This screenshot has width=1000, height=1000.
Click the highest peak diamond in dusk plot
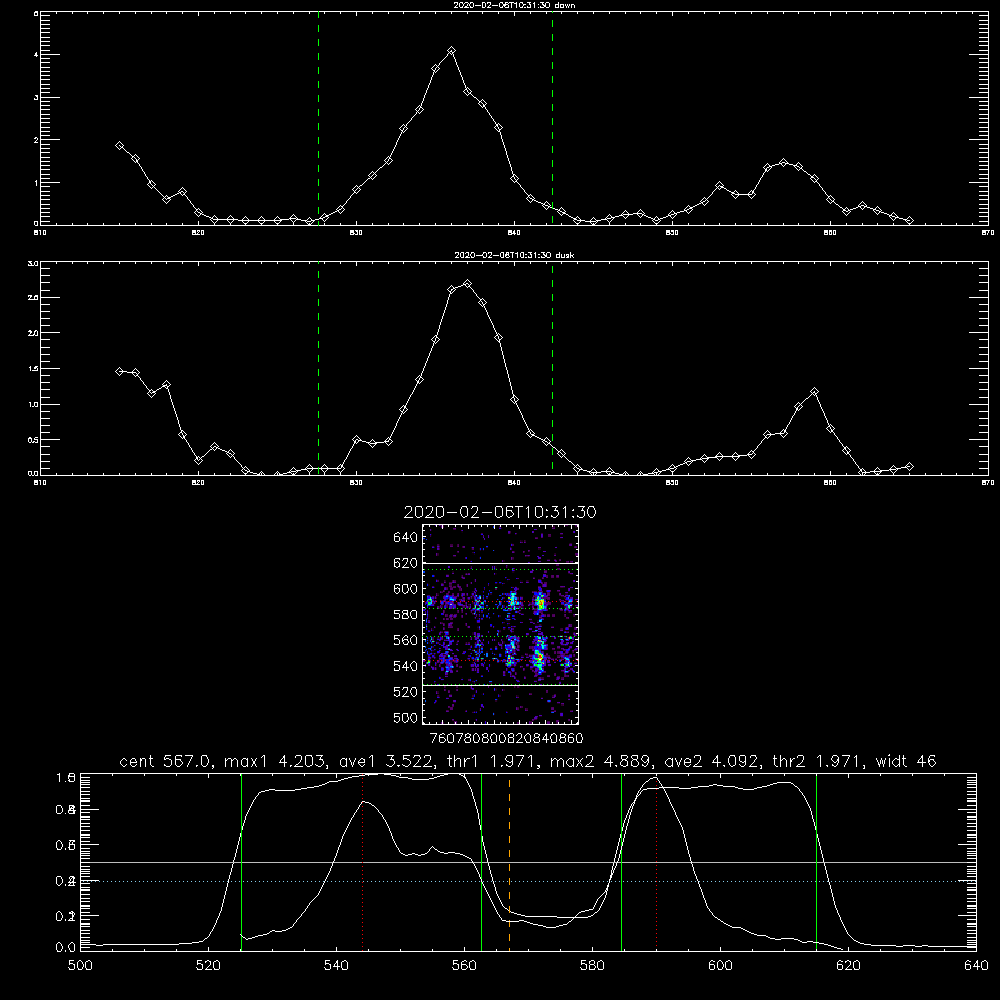point(467,283)
